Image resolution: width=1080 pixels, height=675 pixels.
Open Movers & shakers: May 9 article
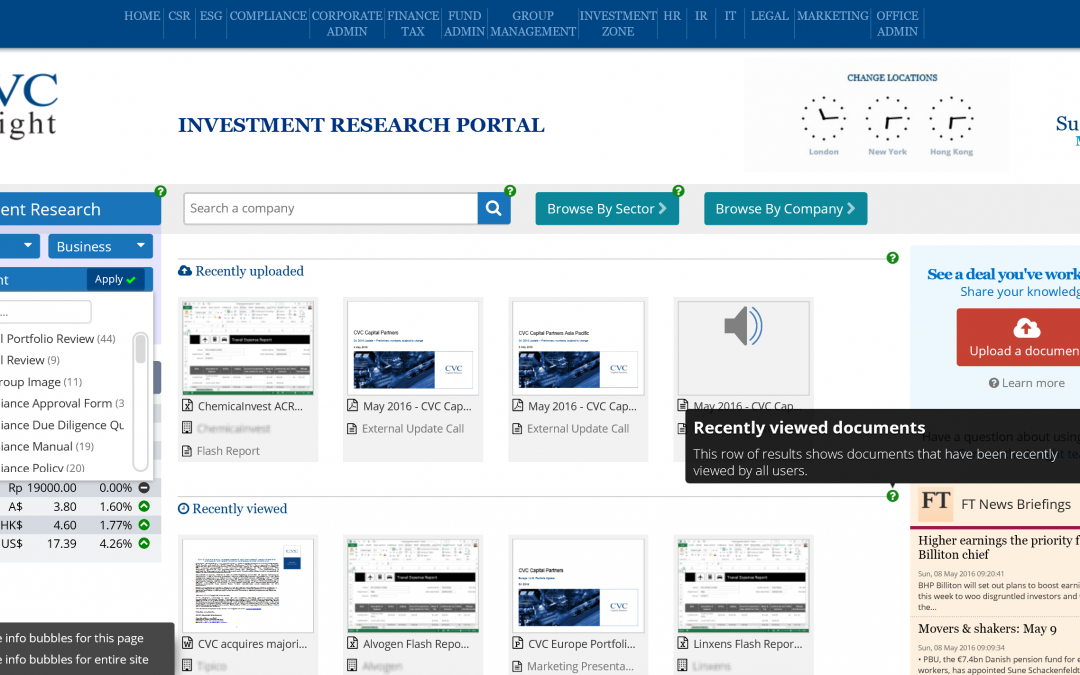[x=987, y=628]
